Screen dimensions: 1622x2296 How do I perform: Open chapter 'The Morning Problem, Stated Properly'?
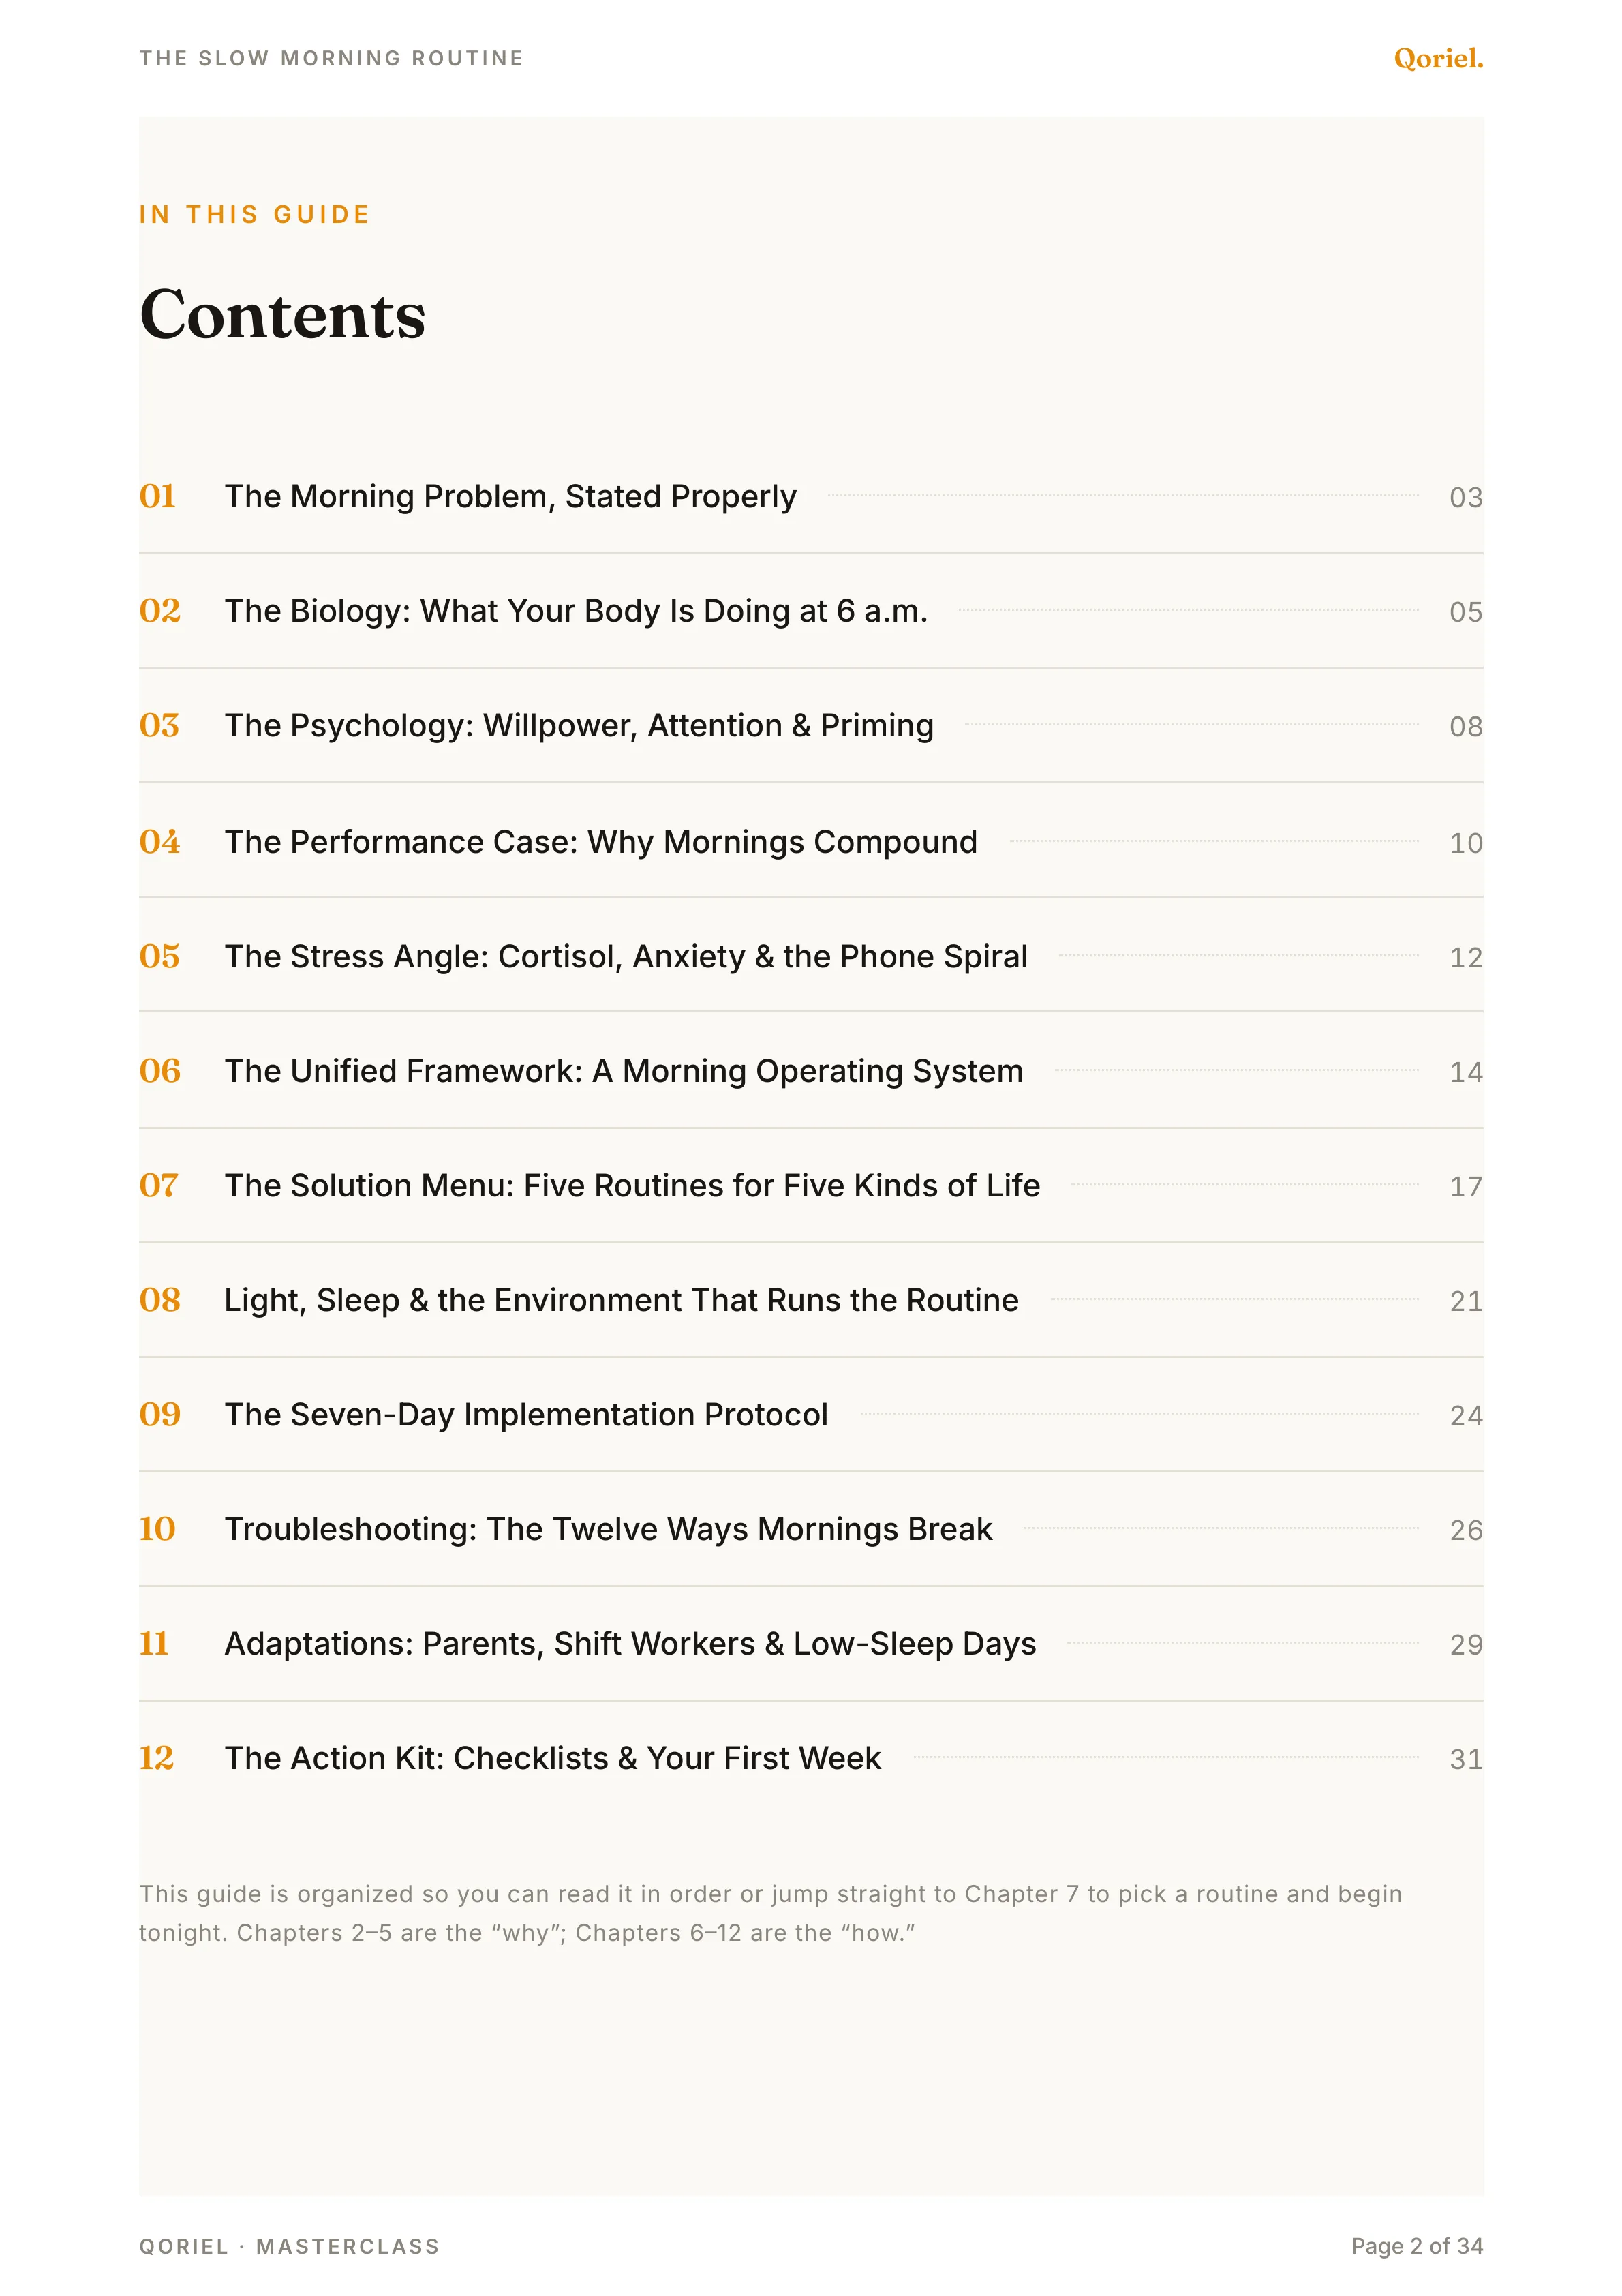[x=510, y=496]
